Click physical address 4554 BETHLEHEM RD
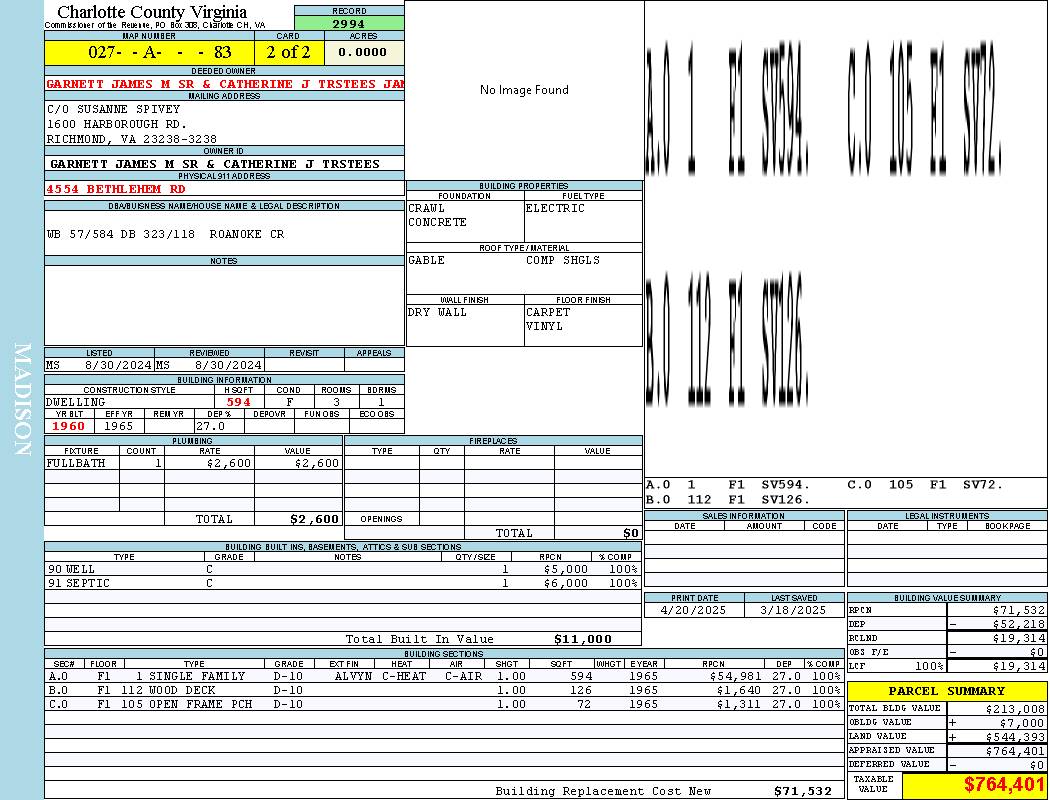Image resolution: width=1050 pixels, height=800 pixels. tap(116, 189)
